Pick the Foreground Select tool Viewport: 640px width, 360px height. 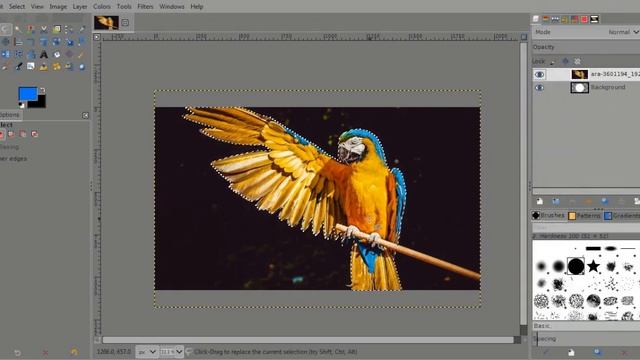click(x=56, y=29)
